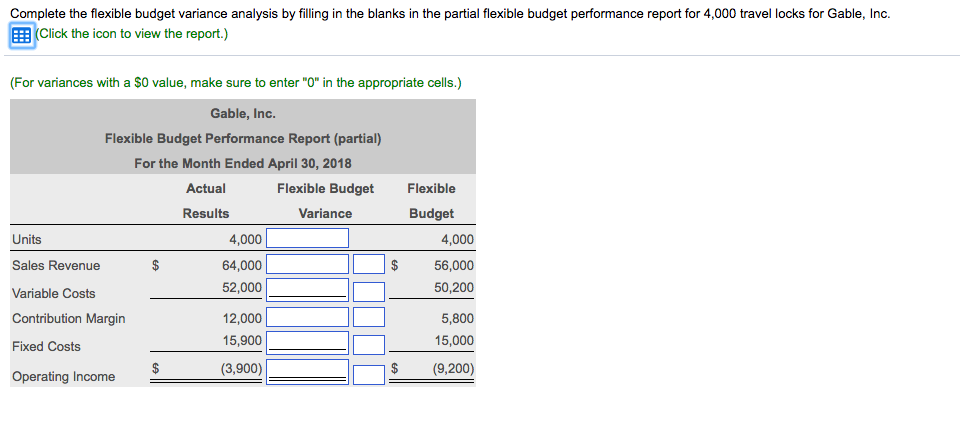This screenshot has width=960, height=436.
Task: Select the Contribution Margin variance amount field
Action: (x=307, y=317)
